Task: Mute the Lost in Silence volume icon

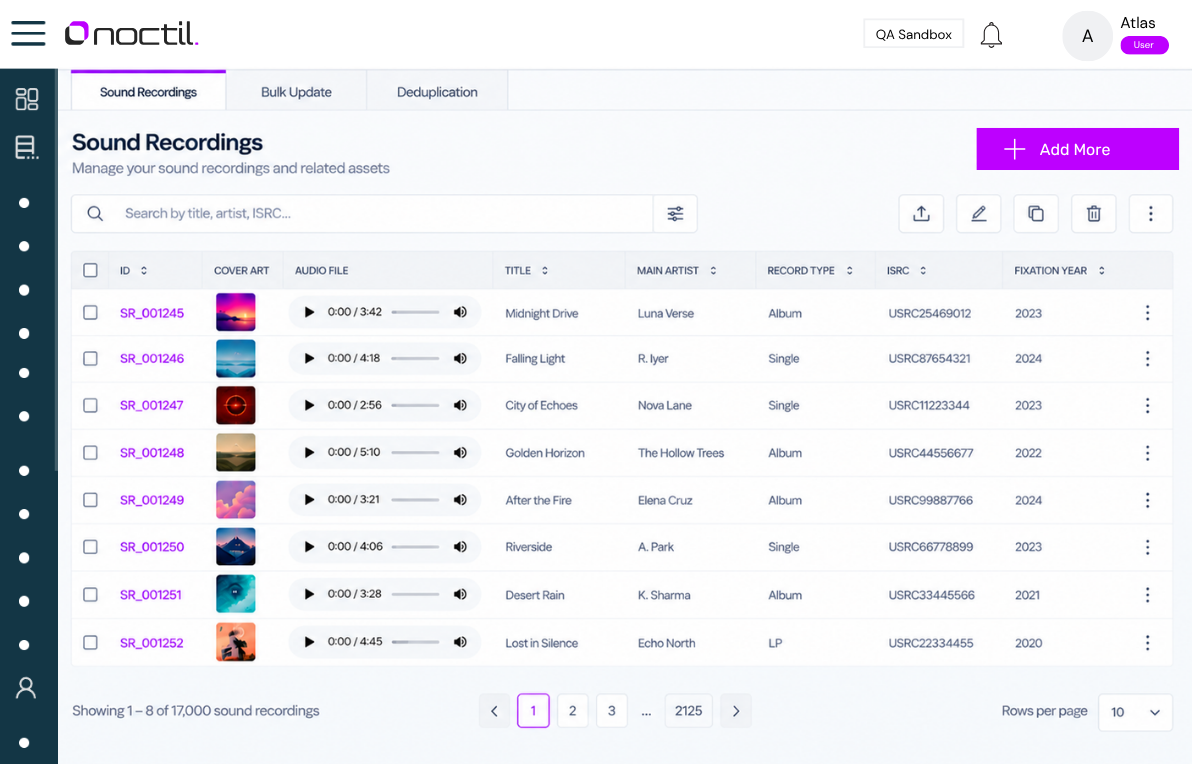Action: pos(460,642)
